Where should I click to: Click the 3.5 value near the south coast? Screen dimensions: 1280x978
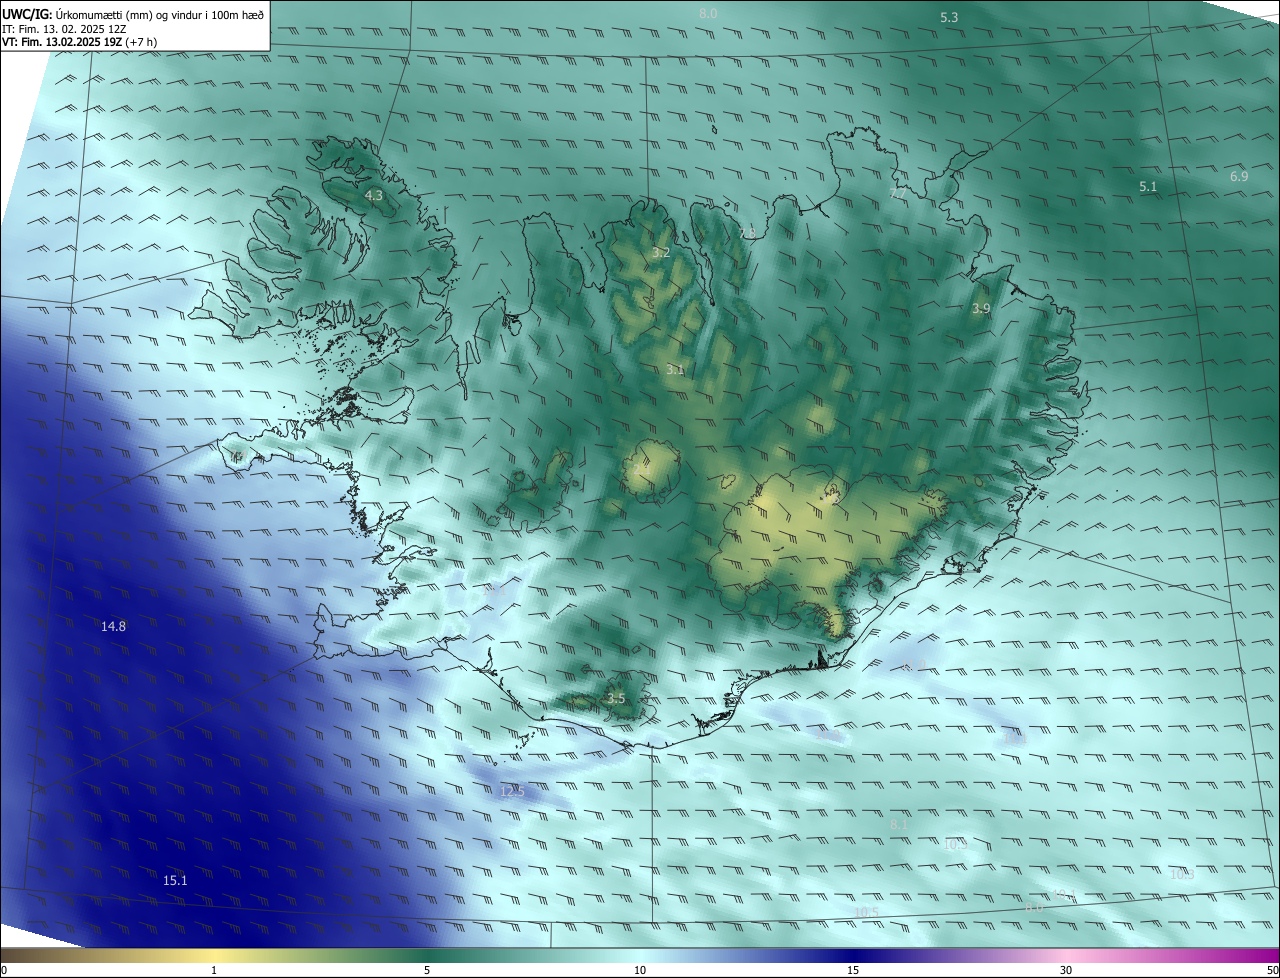pos(616,698)
